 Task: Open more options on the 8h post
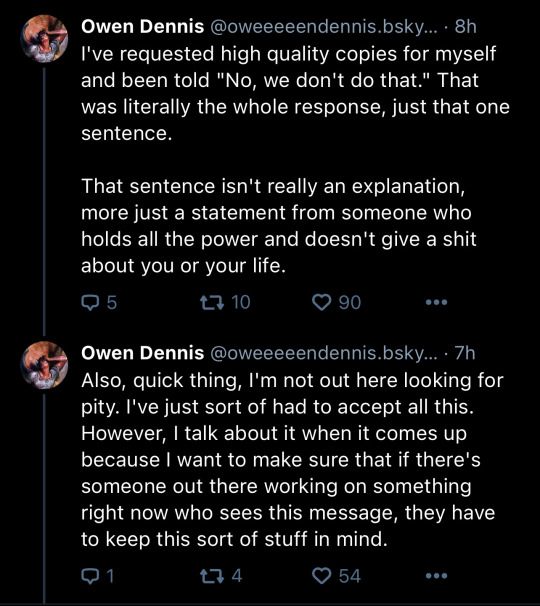(x=436, y=302)
